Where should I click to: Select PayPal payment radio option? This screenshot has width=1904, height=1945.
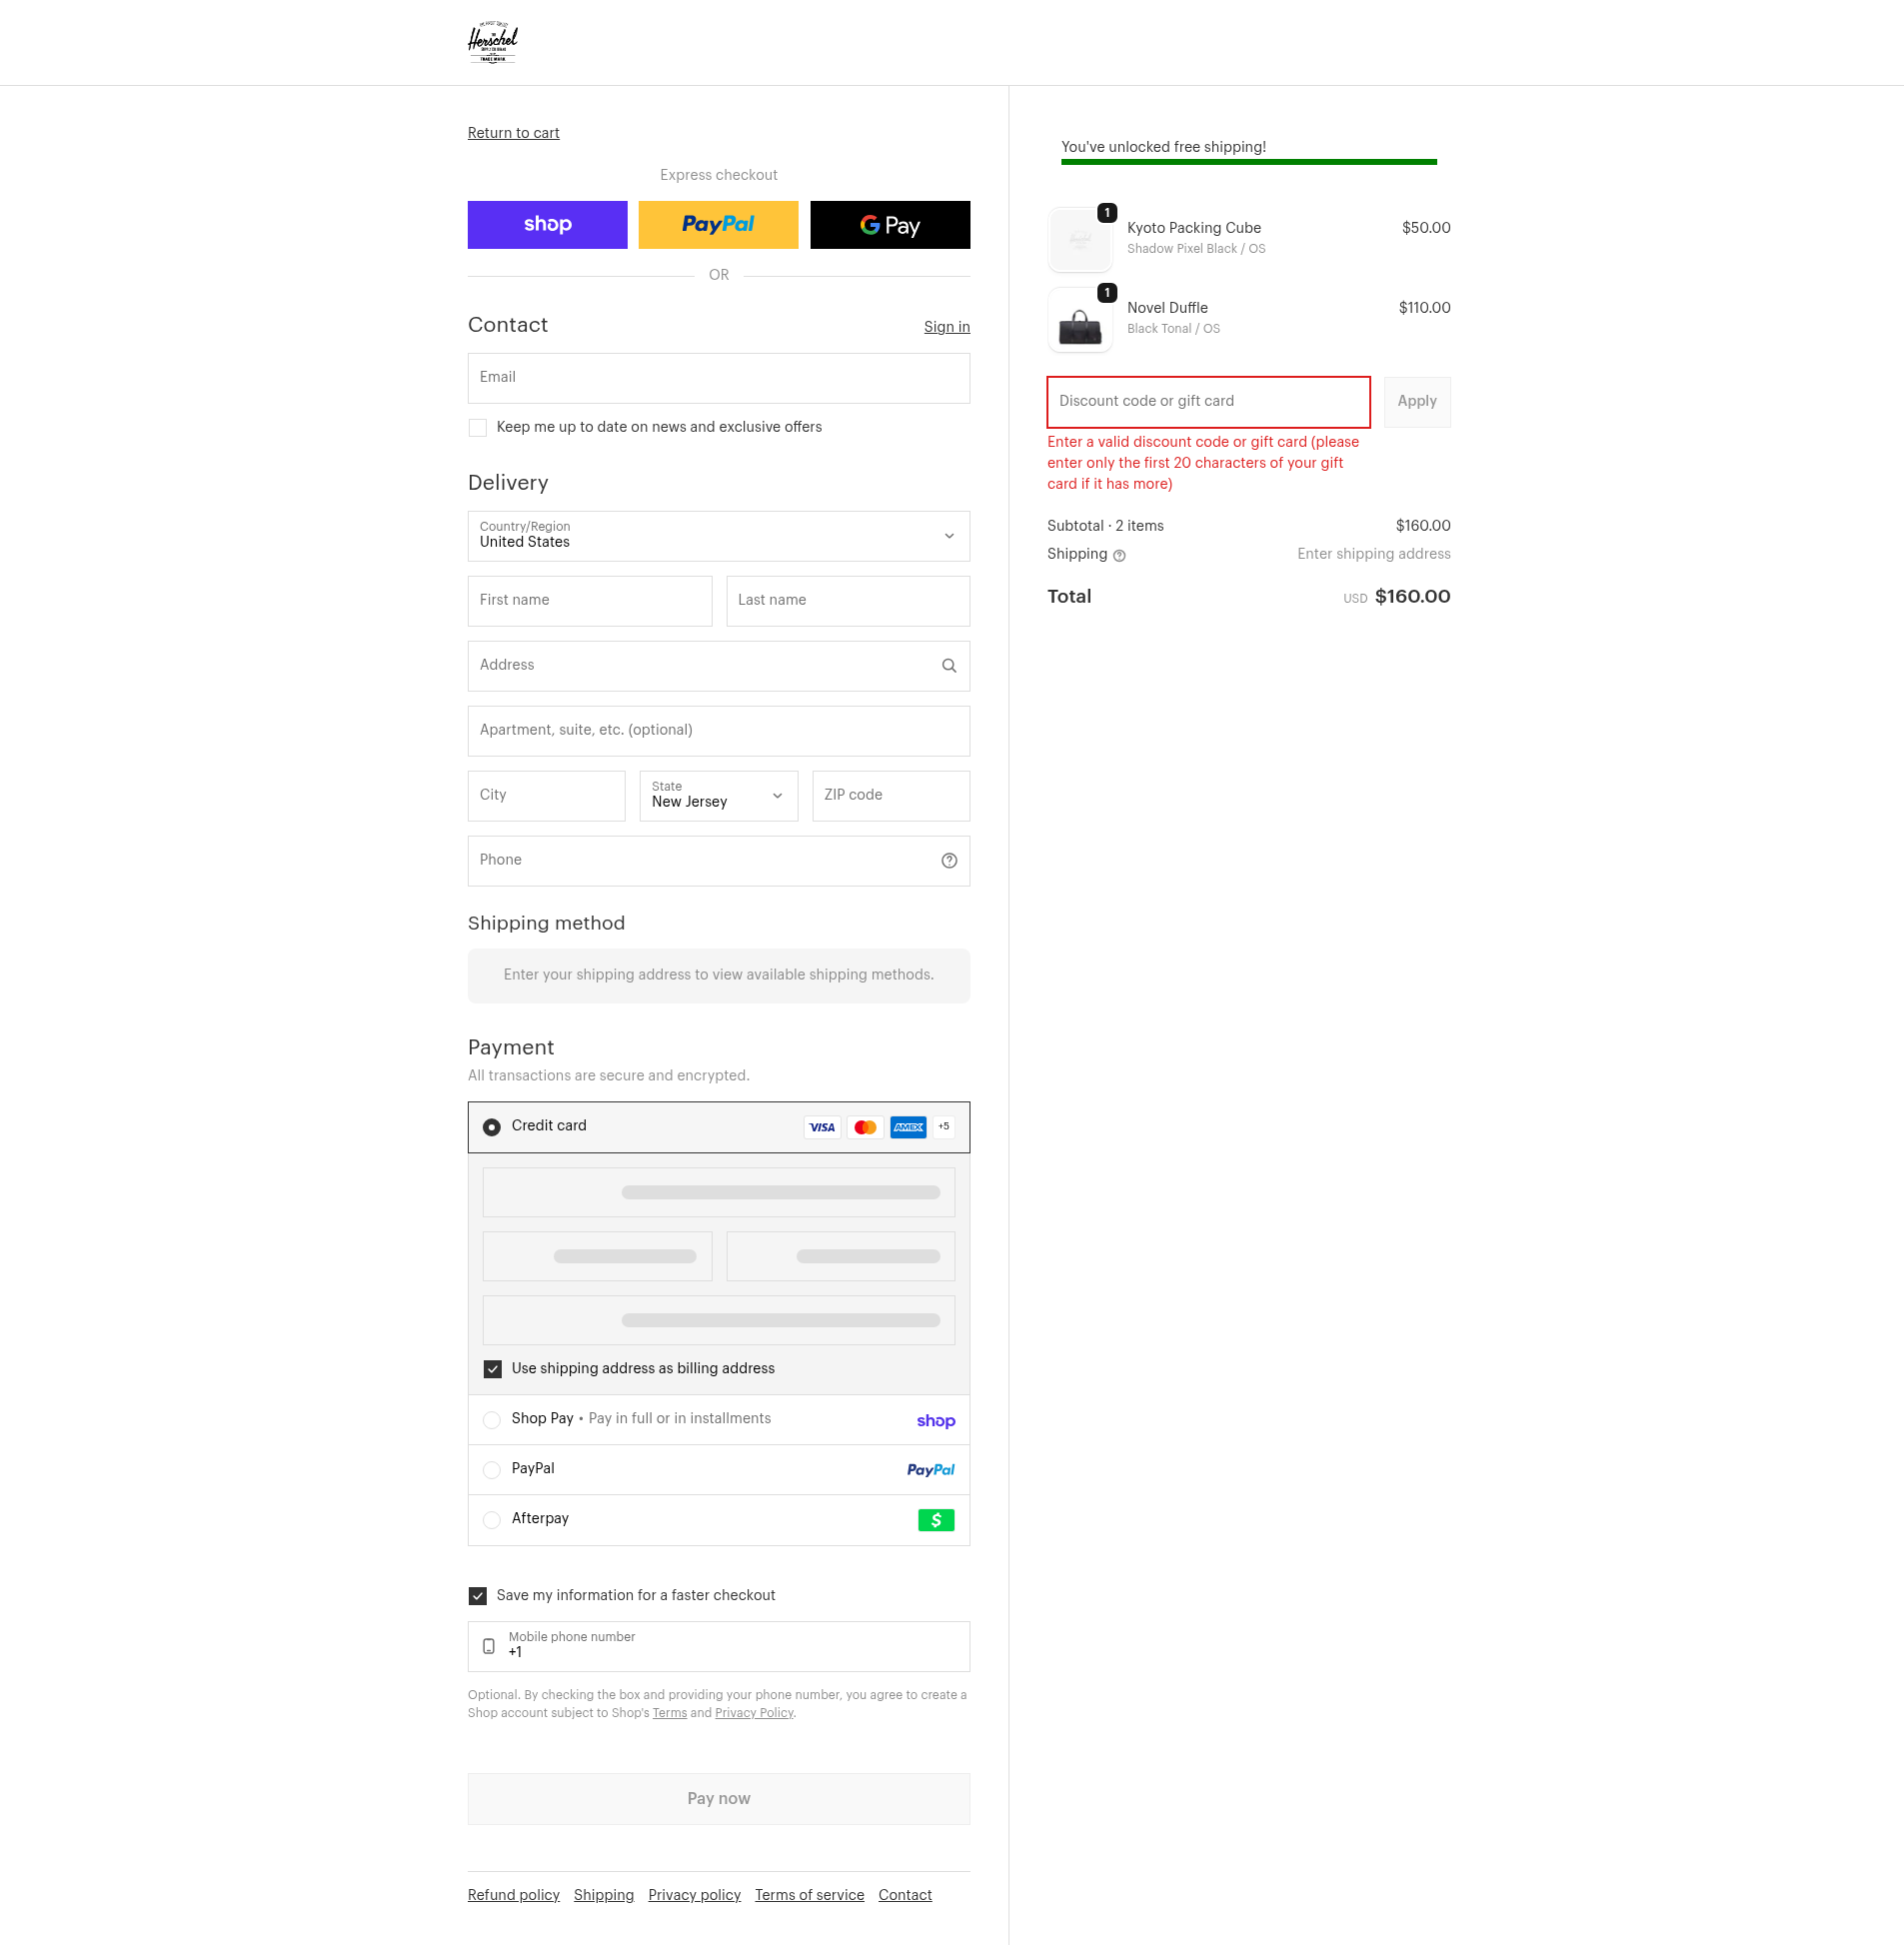point(492,1470)
